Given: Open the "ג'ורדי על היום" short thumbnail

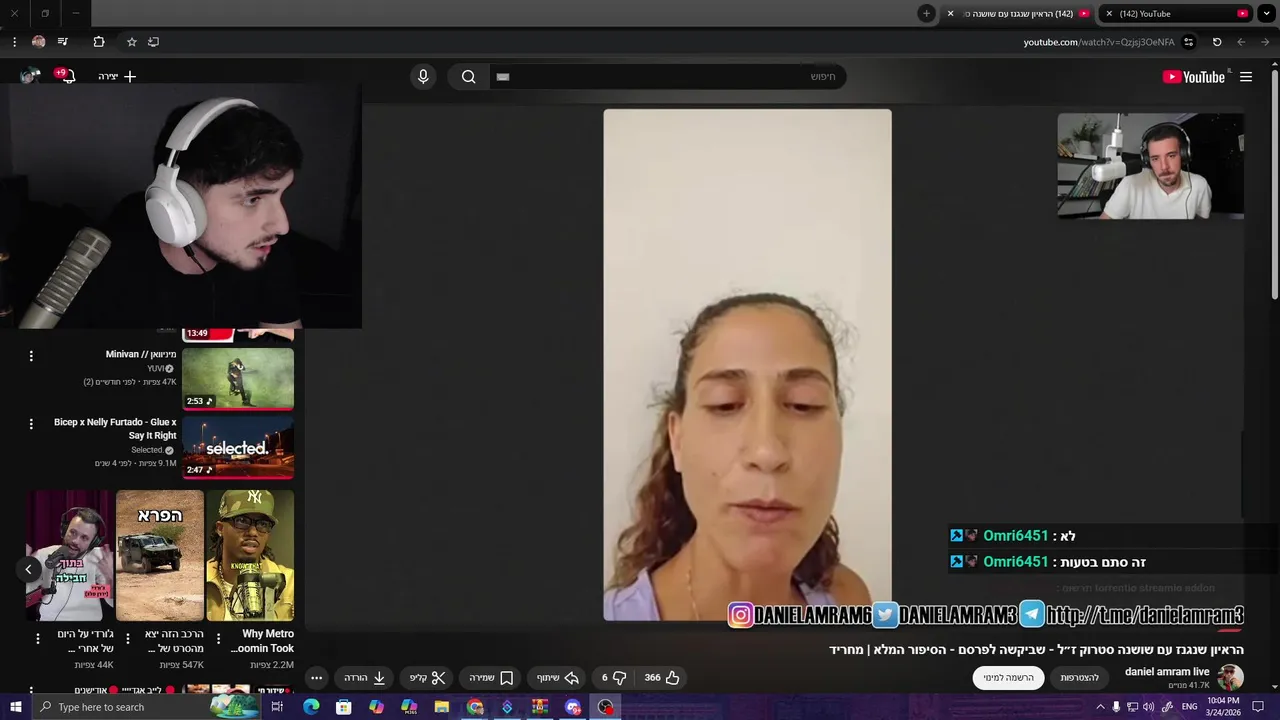Looking at the screenshot, I should 70,555.
